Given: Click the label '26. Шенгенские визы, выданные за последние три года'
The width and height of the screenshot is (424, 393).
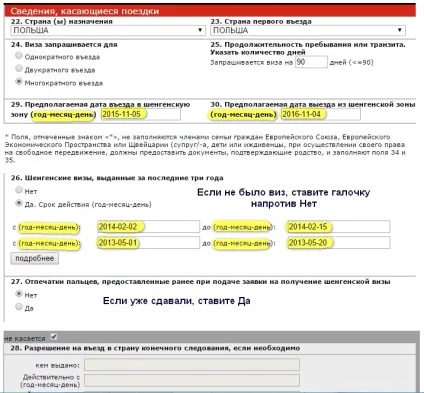Looking at the screenshot, I should click(x=117, y=178).
